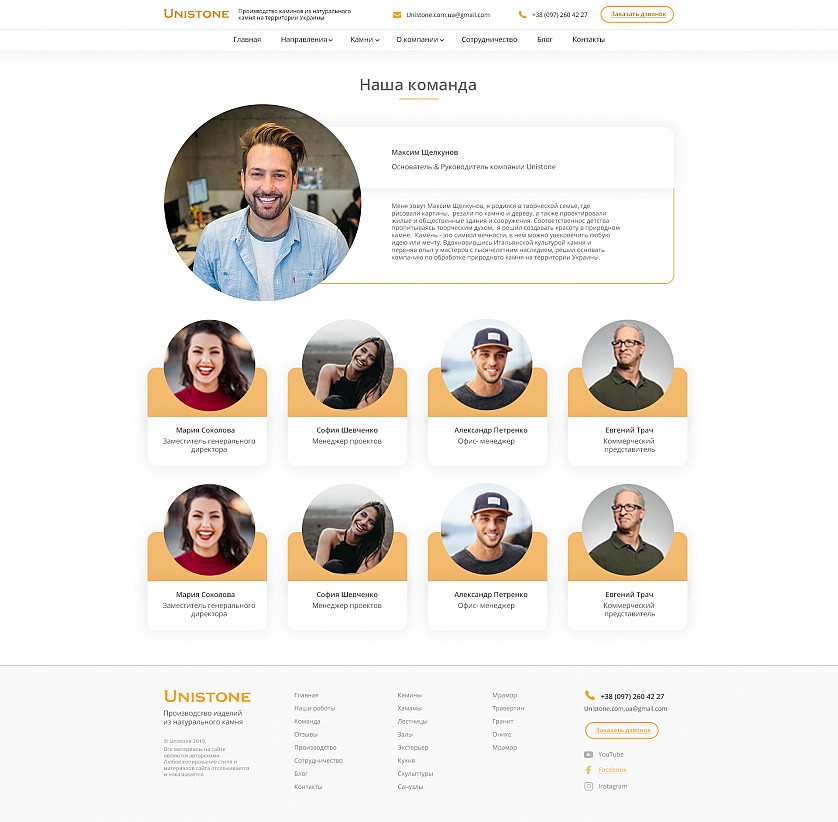Click the Наша команда page heading
This screenshot has height=822, width=838.
click(418, 85)
